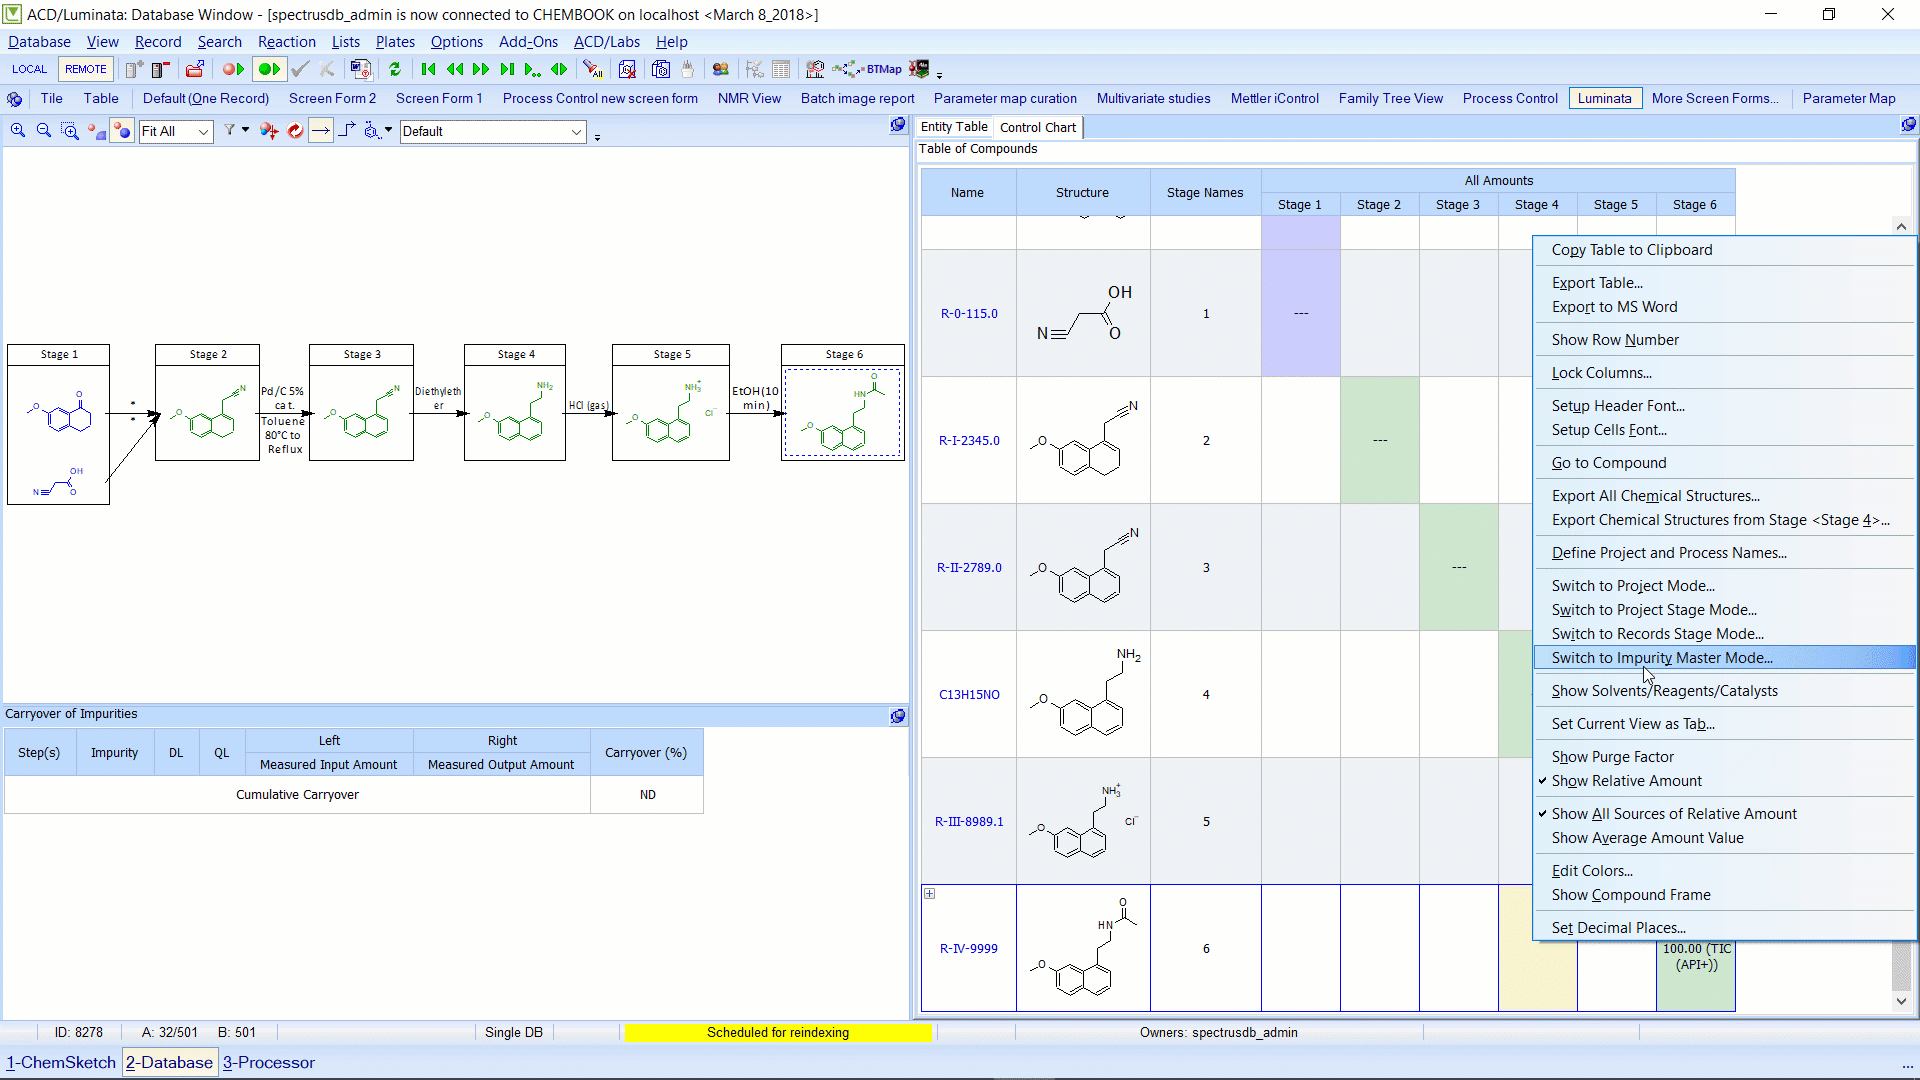This screenshot has height=1080, width=1920.
Task: Toggle REMOTE database mode
Action: point(86,69)
